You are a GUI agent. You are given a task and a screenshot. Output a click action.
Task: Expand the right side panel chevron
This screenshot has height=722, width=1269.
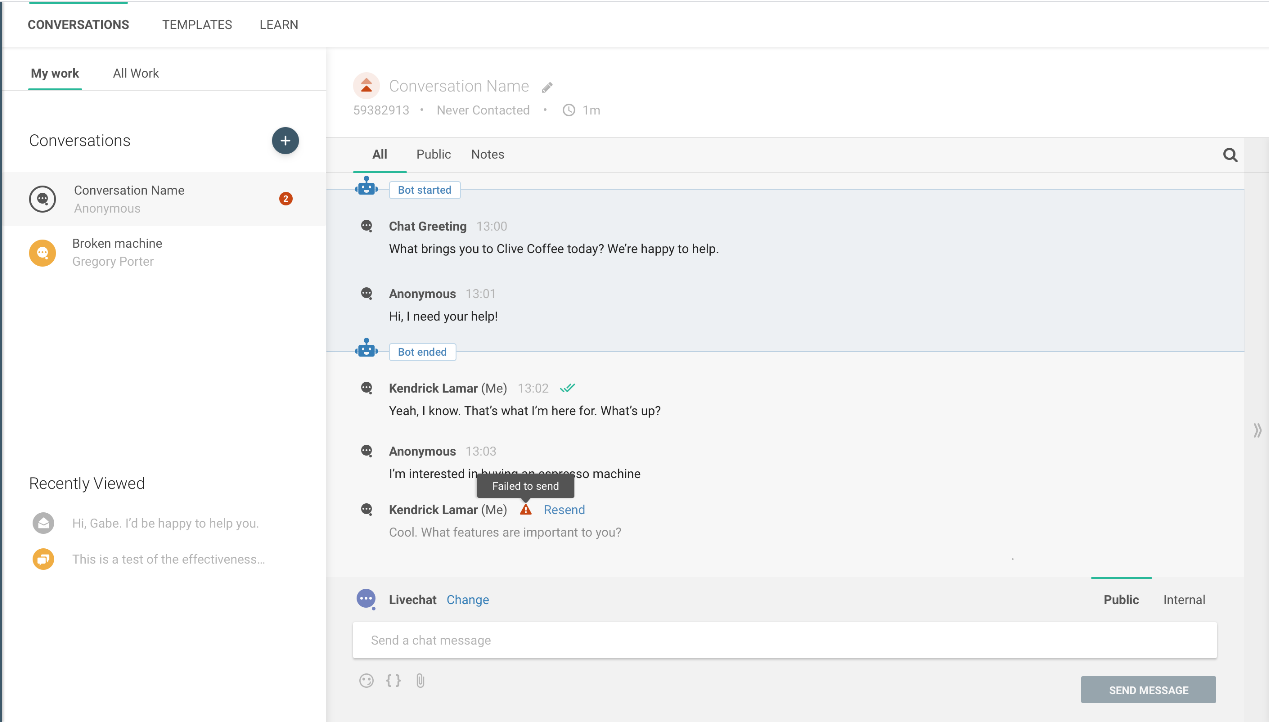[x=1257, y=430]
